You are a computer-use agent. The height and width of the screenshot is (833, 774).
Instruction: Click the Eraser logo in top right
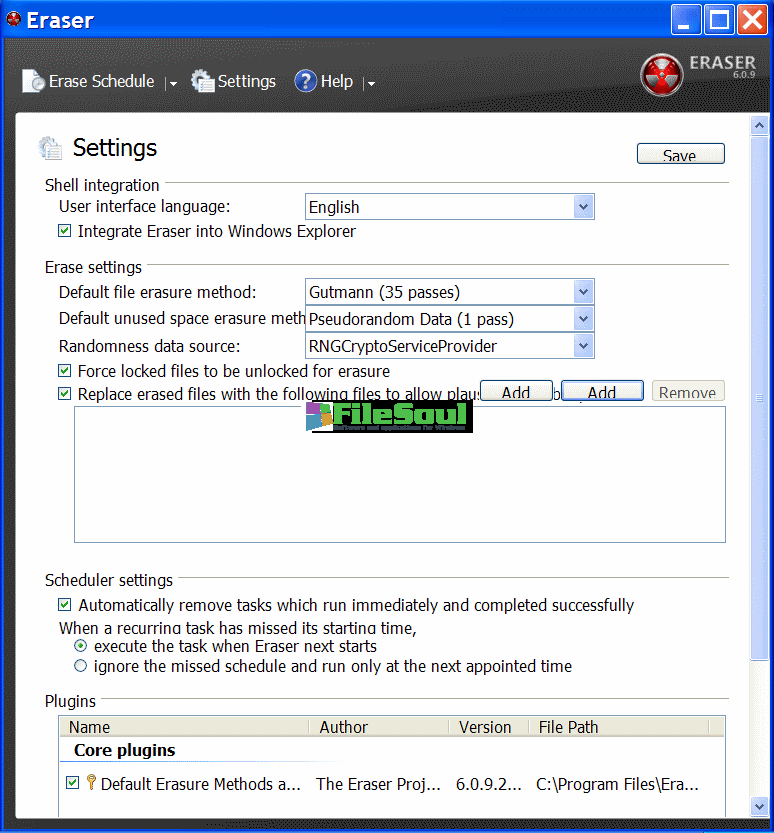[x=661, y=77]
